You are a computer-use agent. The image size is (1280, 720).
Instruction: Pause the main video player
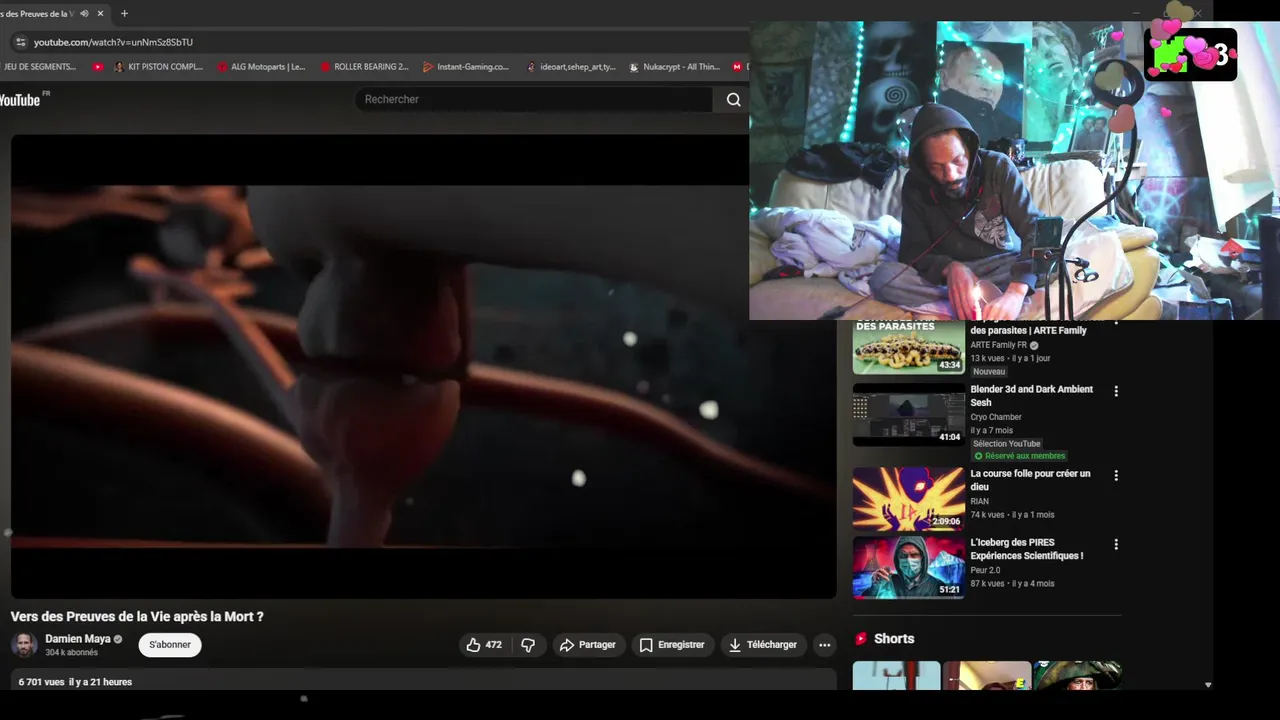423,366
